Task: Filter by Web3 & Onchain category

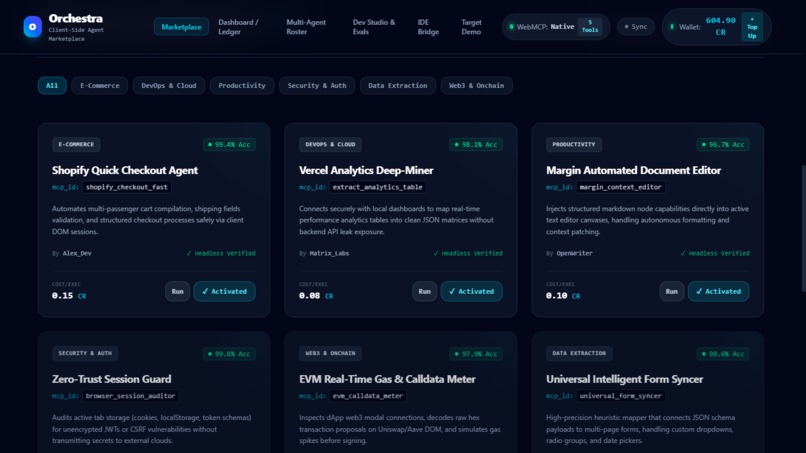Action: [477, 85]
